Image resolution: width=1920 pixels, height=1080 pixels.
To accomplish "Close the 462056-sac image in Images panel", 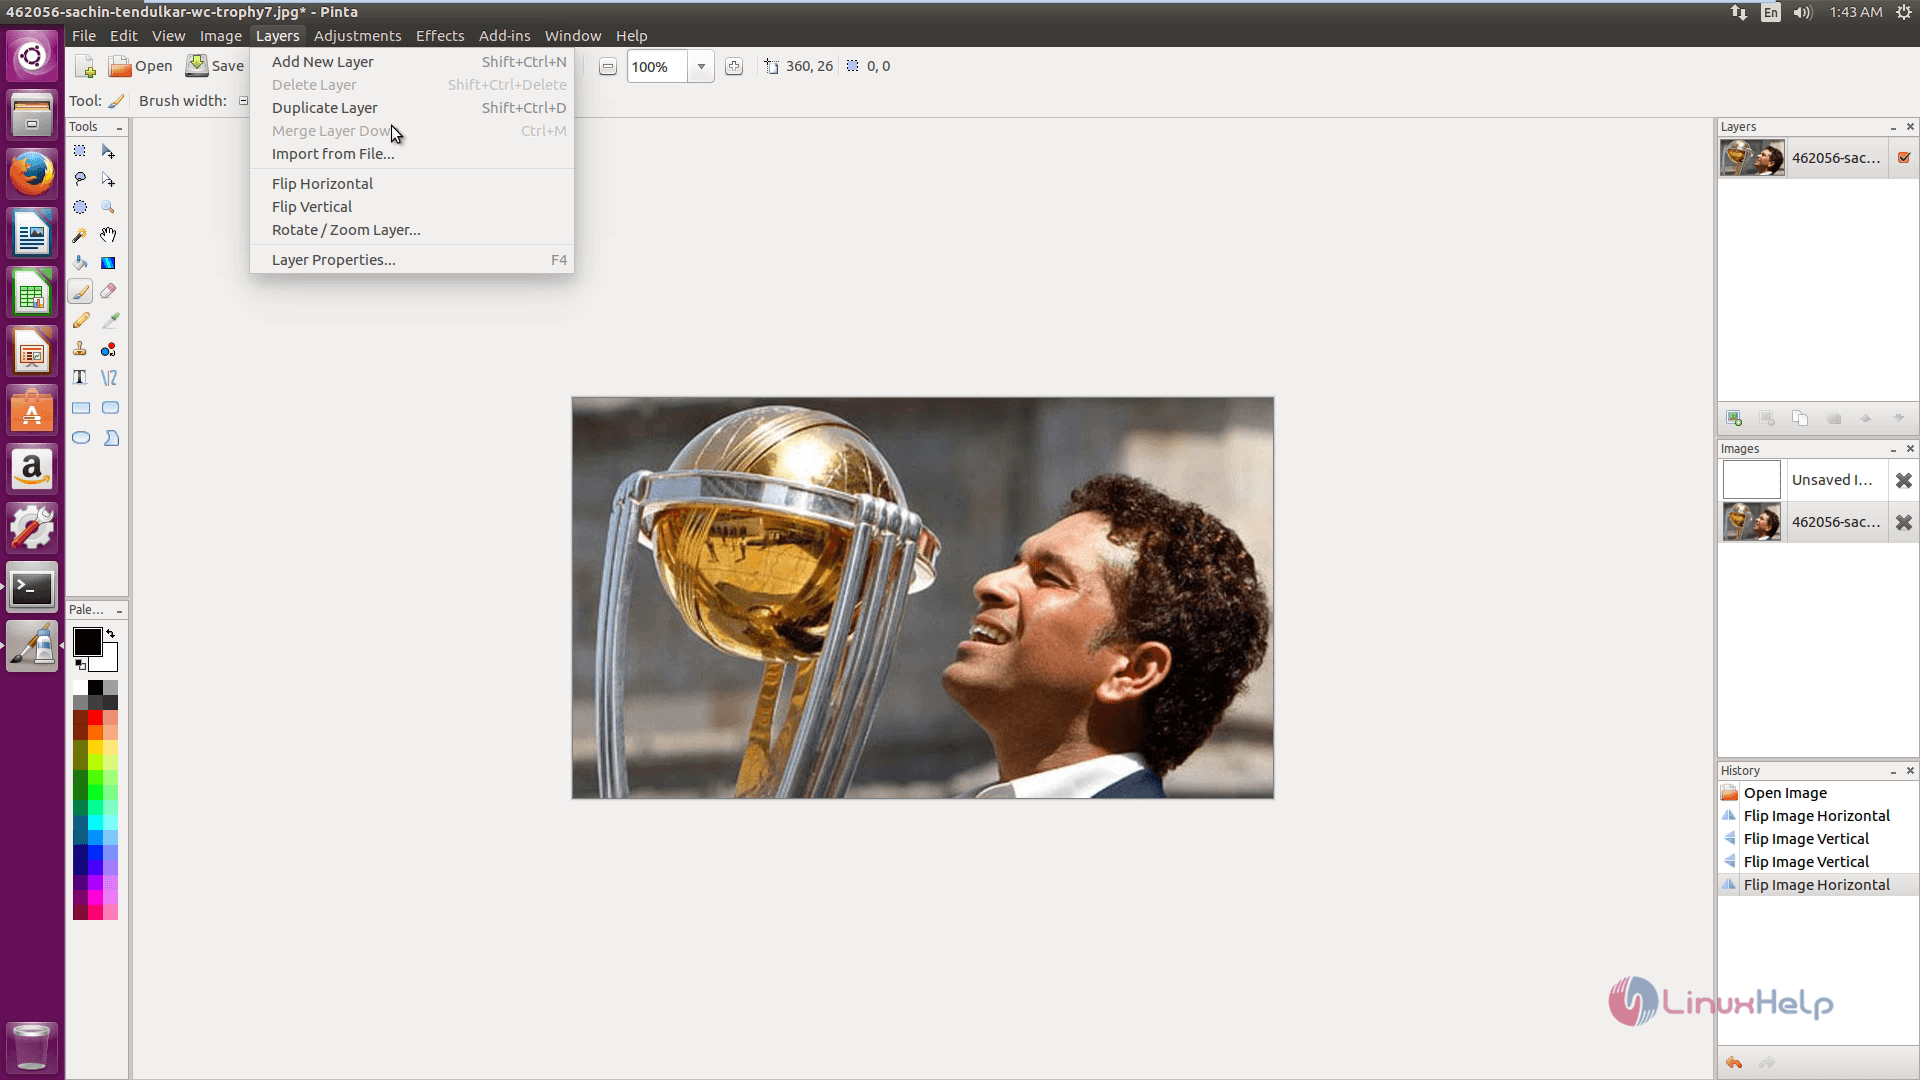I will point(1904,523).
